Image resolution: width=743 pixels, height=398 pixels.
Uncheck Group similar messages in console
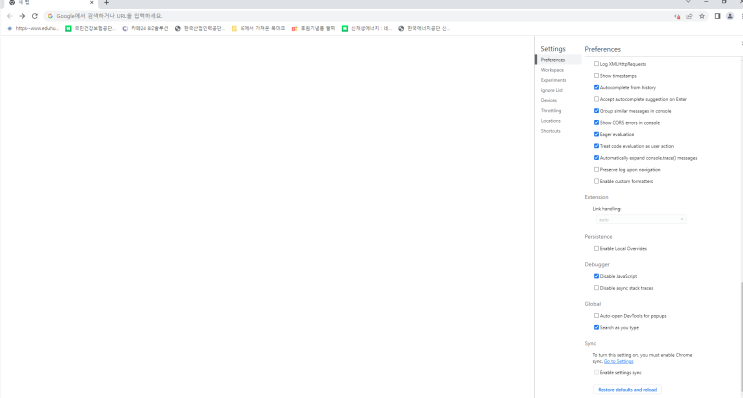(x=597, y=110)
